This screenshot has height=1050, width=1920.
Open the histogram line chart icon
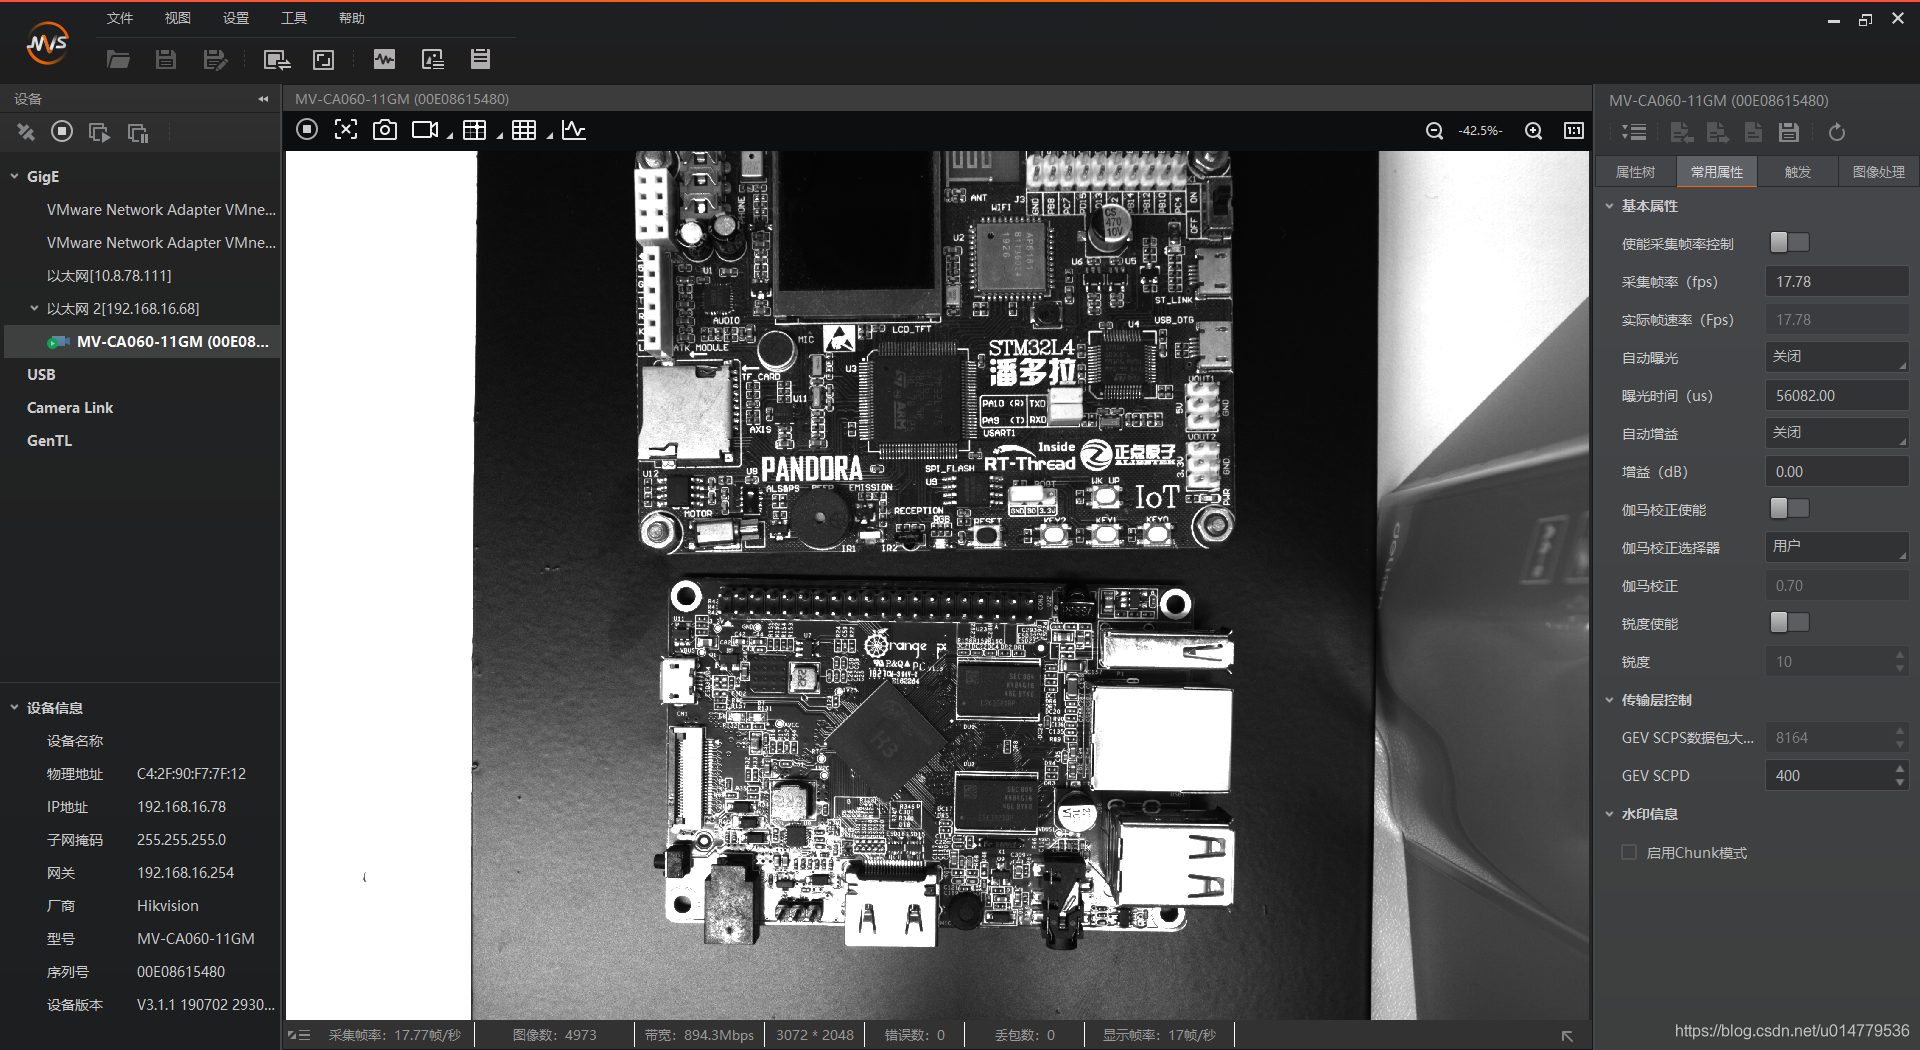point(574,130)
